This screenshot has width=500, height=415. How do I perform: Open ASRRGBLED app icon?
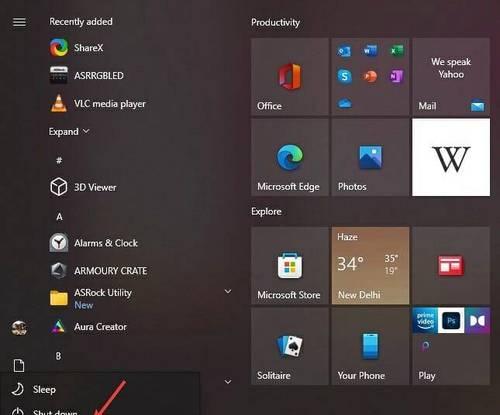pyautogui.click(x=59, y=75)
